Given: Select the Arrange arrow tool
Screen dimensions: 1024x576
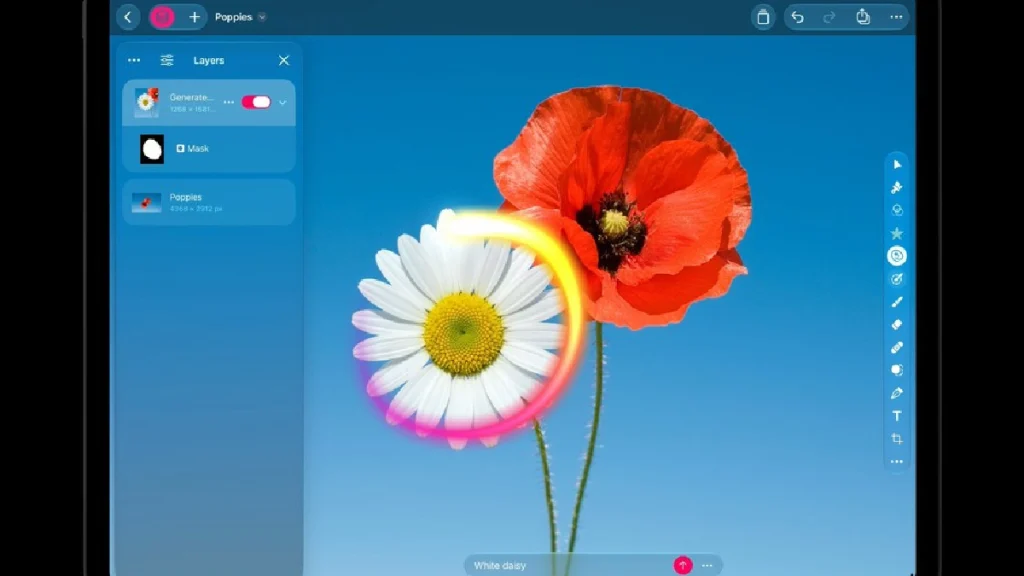Looking at the screenshot, I should click(897, 165).
